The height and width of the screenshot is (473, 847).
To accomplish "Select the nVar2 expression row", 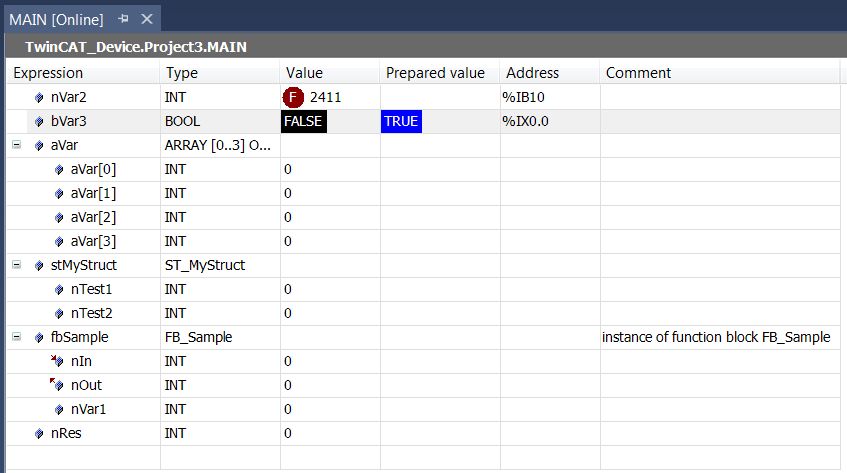I will pos(69,97).
